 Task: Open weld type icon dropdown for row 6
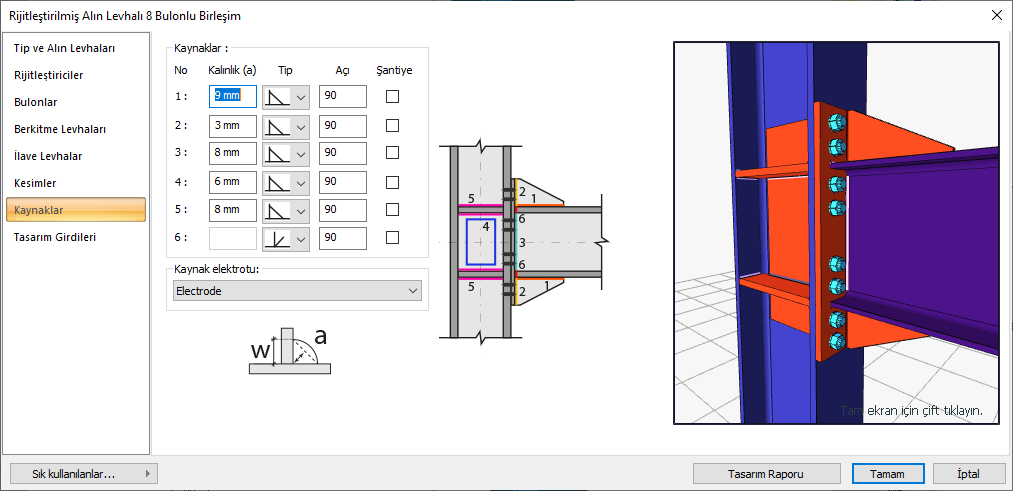[x=286, y=238]
